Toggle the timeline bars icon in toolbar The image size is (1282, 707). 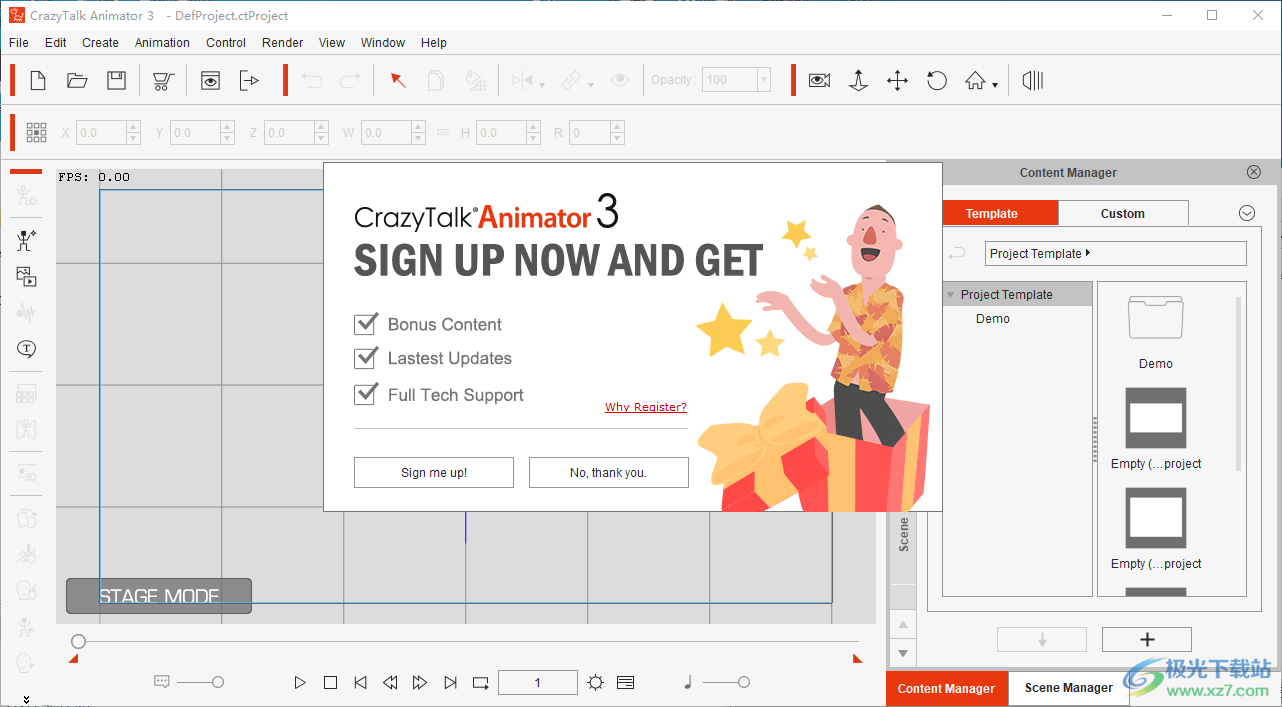1034,80
